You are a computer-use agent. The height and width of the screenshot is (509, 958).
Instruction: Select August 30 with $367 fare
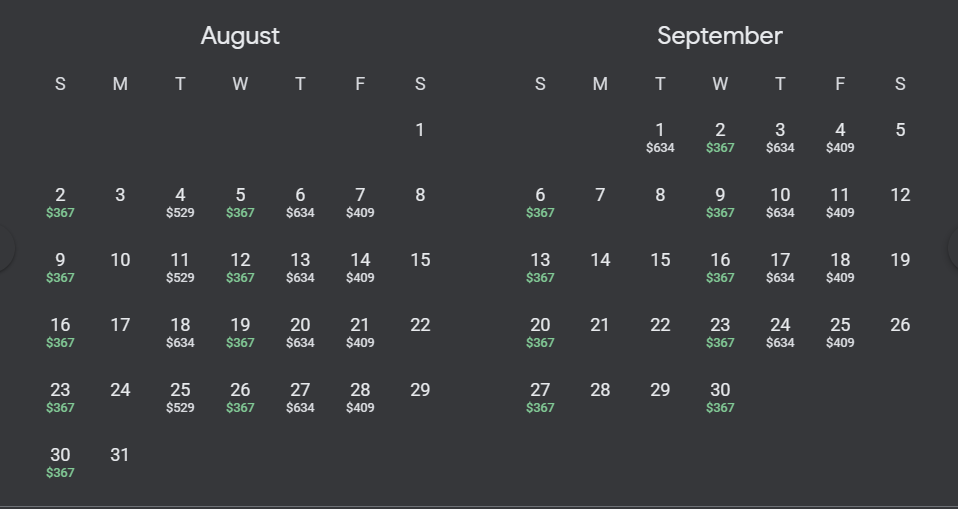(x=60, y=461)
